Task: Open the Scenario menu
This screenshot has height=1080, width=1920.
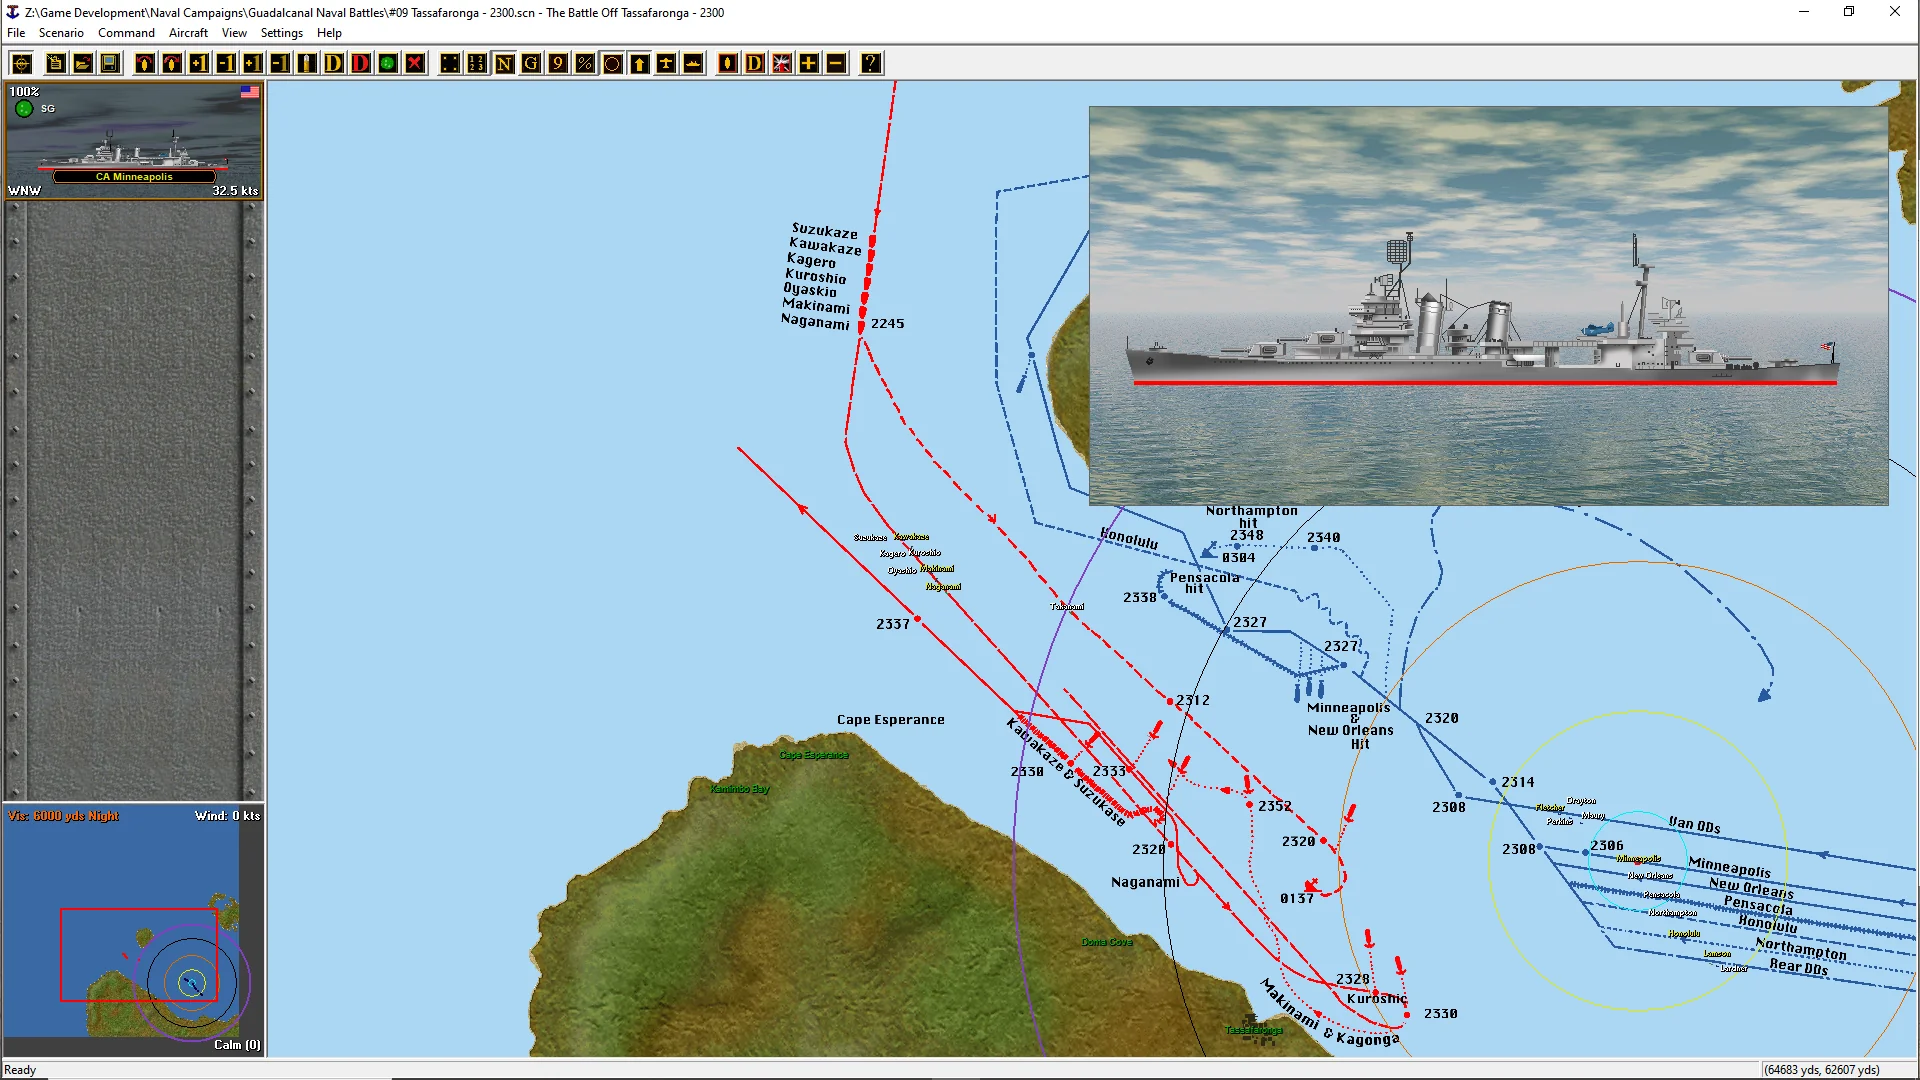Action: (x=61, y=33)
